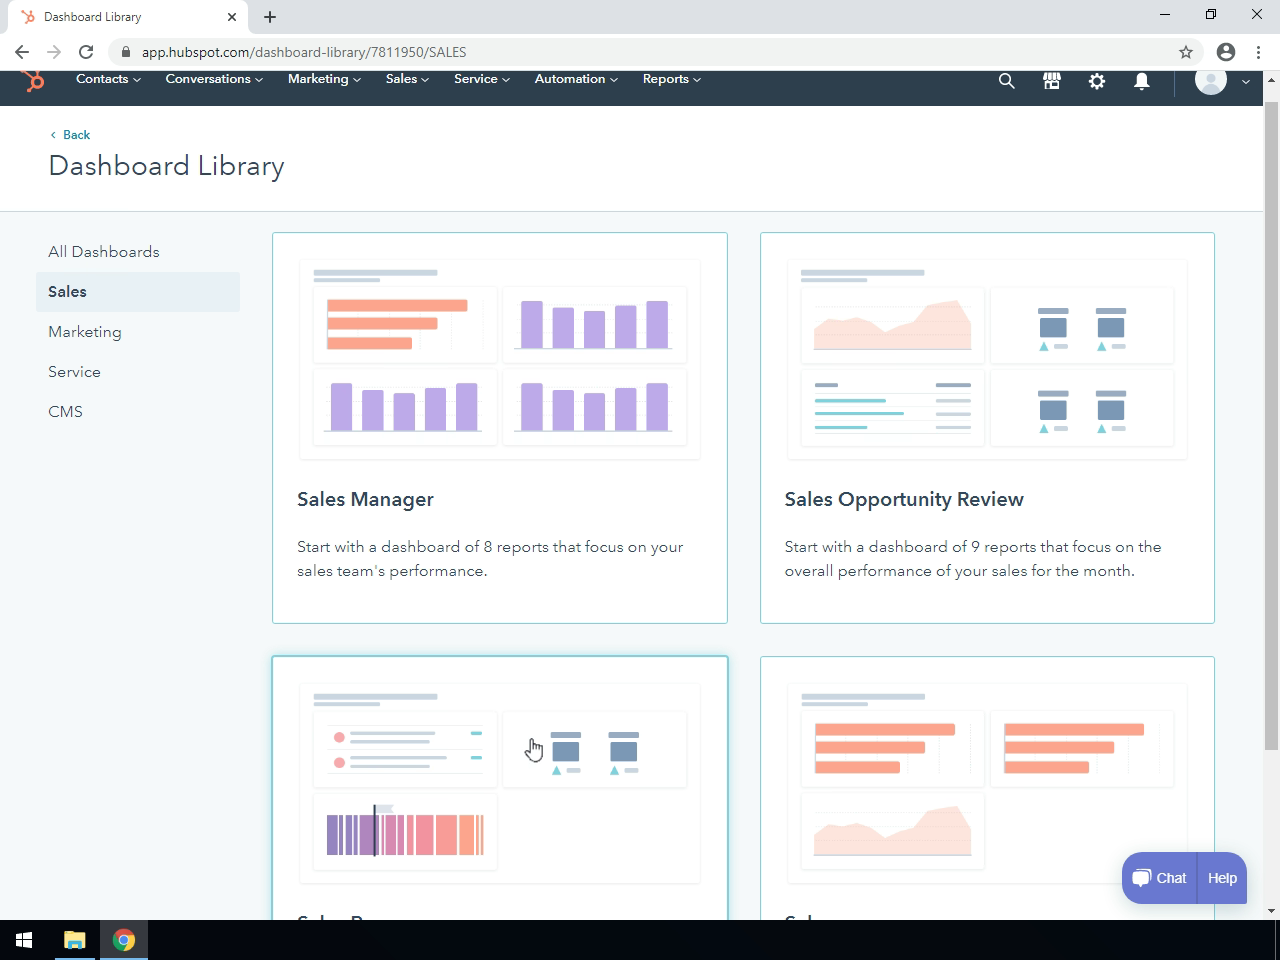Open File Explorer from the taskbar
The width and height of the screenshot is (1280, 960).
point(75,940)
